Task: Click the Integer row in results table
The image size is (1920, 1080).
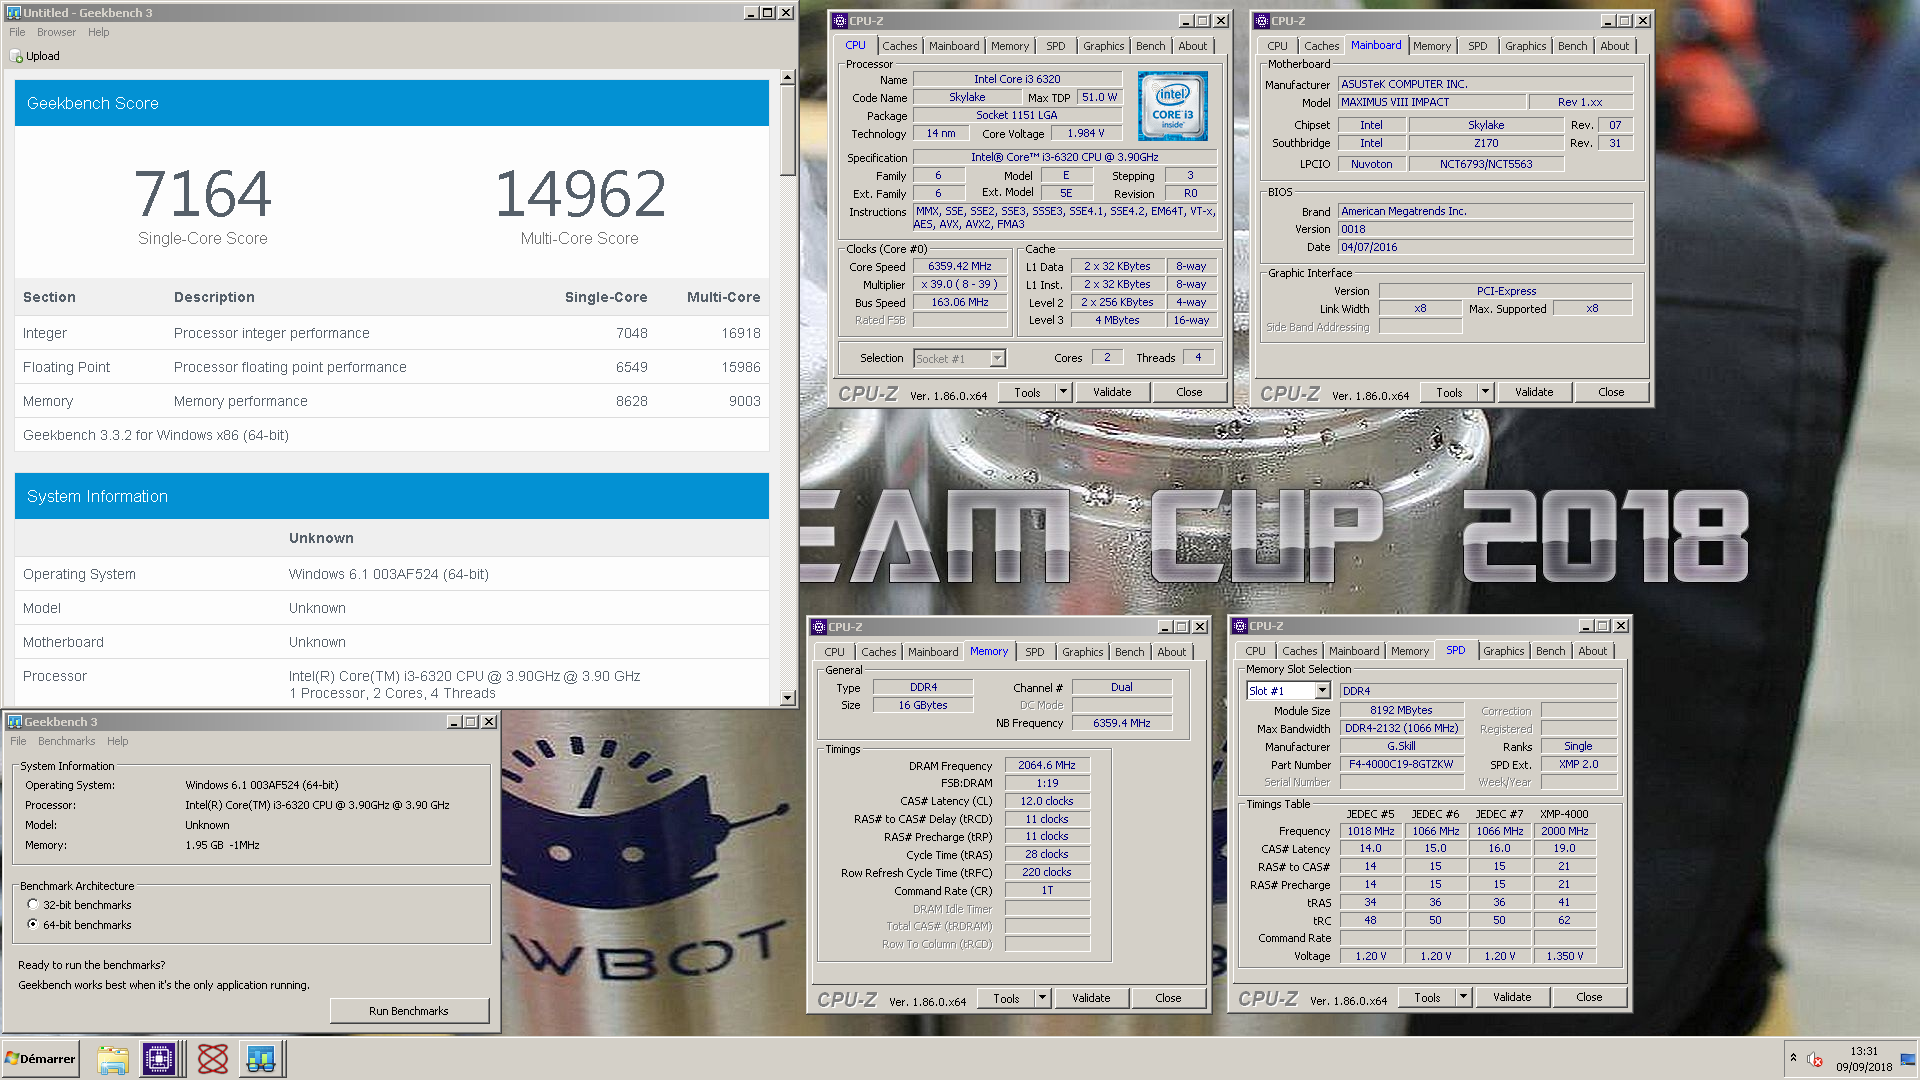Action: click(392, 333)
